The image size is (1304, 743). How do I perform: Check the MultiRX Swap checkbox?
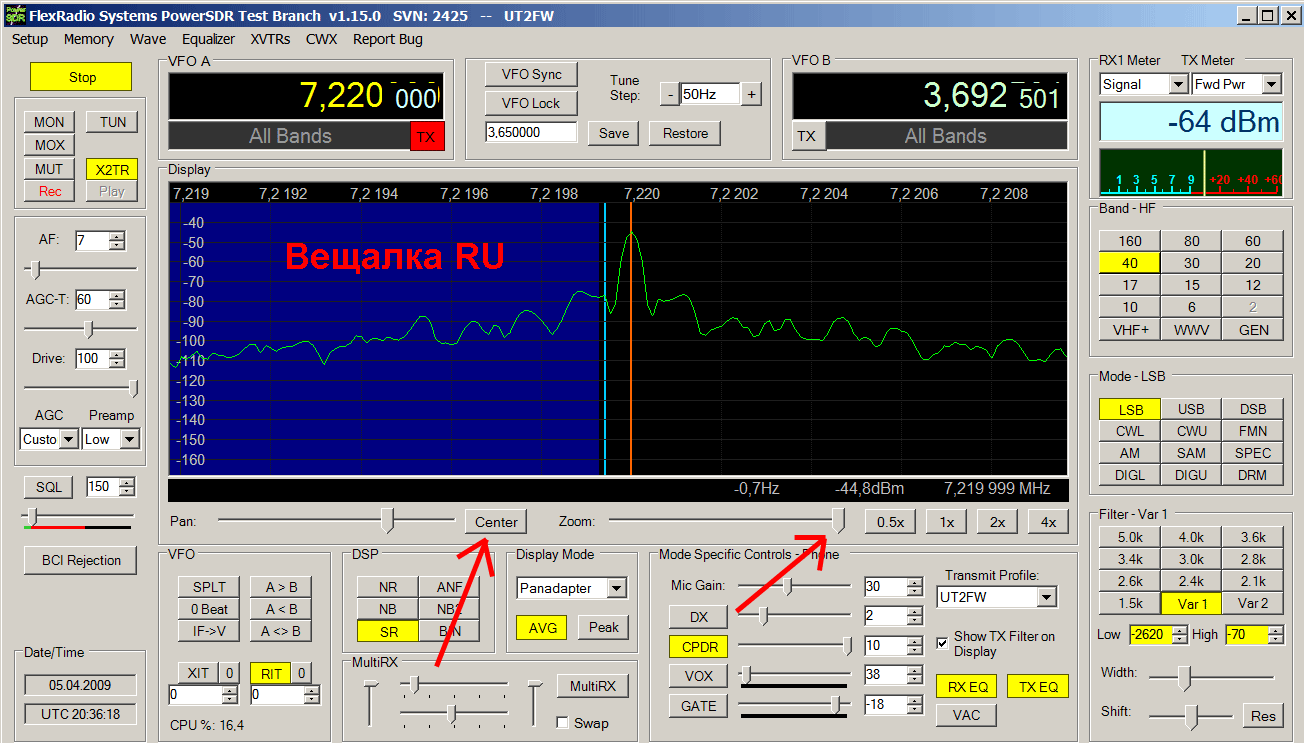(x=563, y=723)
